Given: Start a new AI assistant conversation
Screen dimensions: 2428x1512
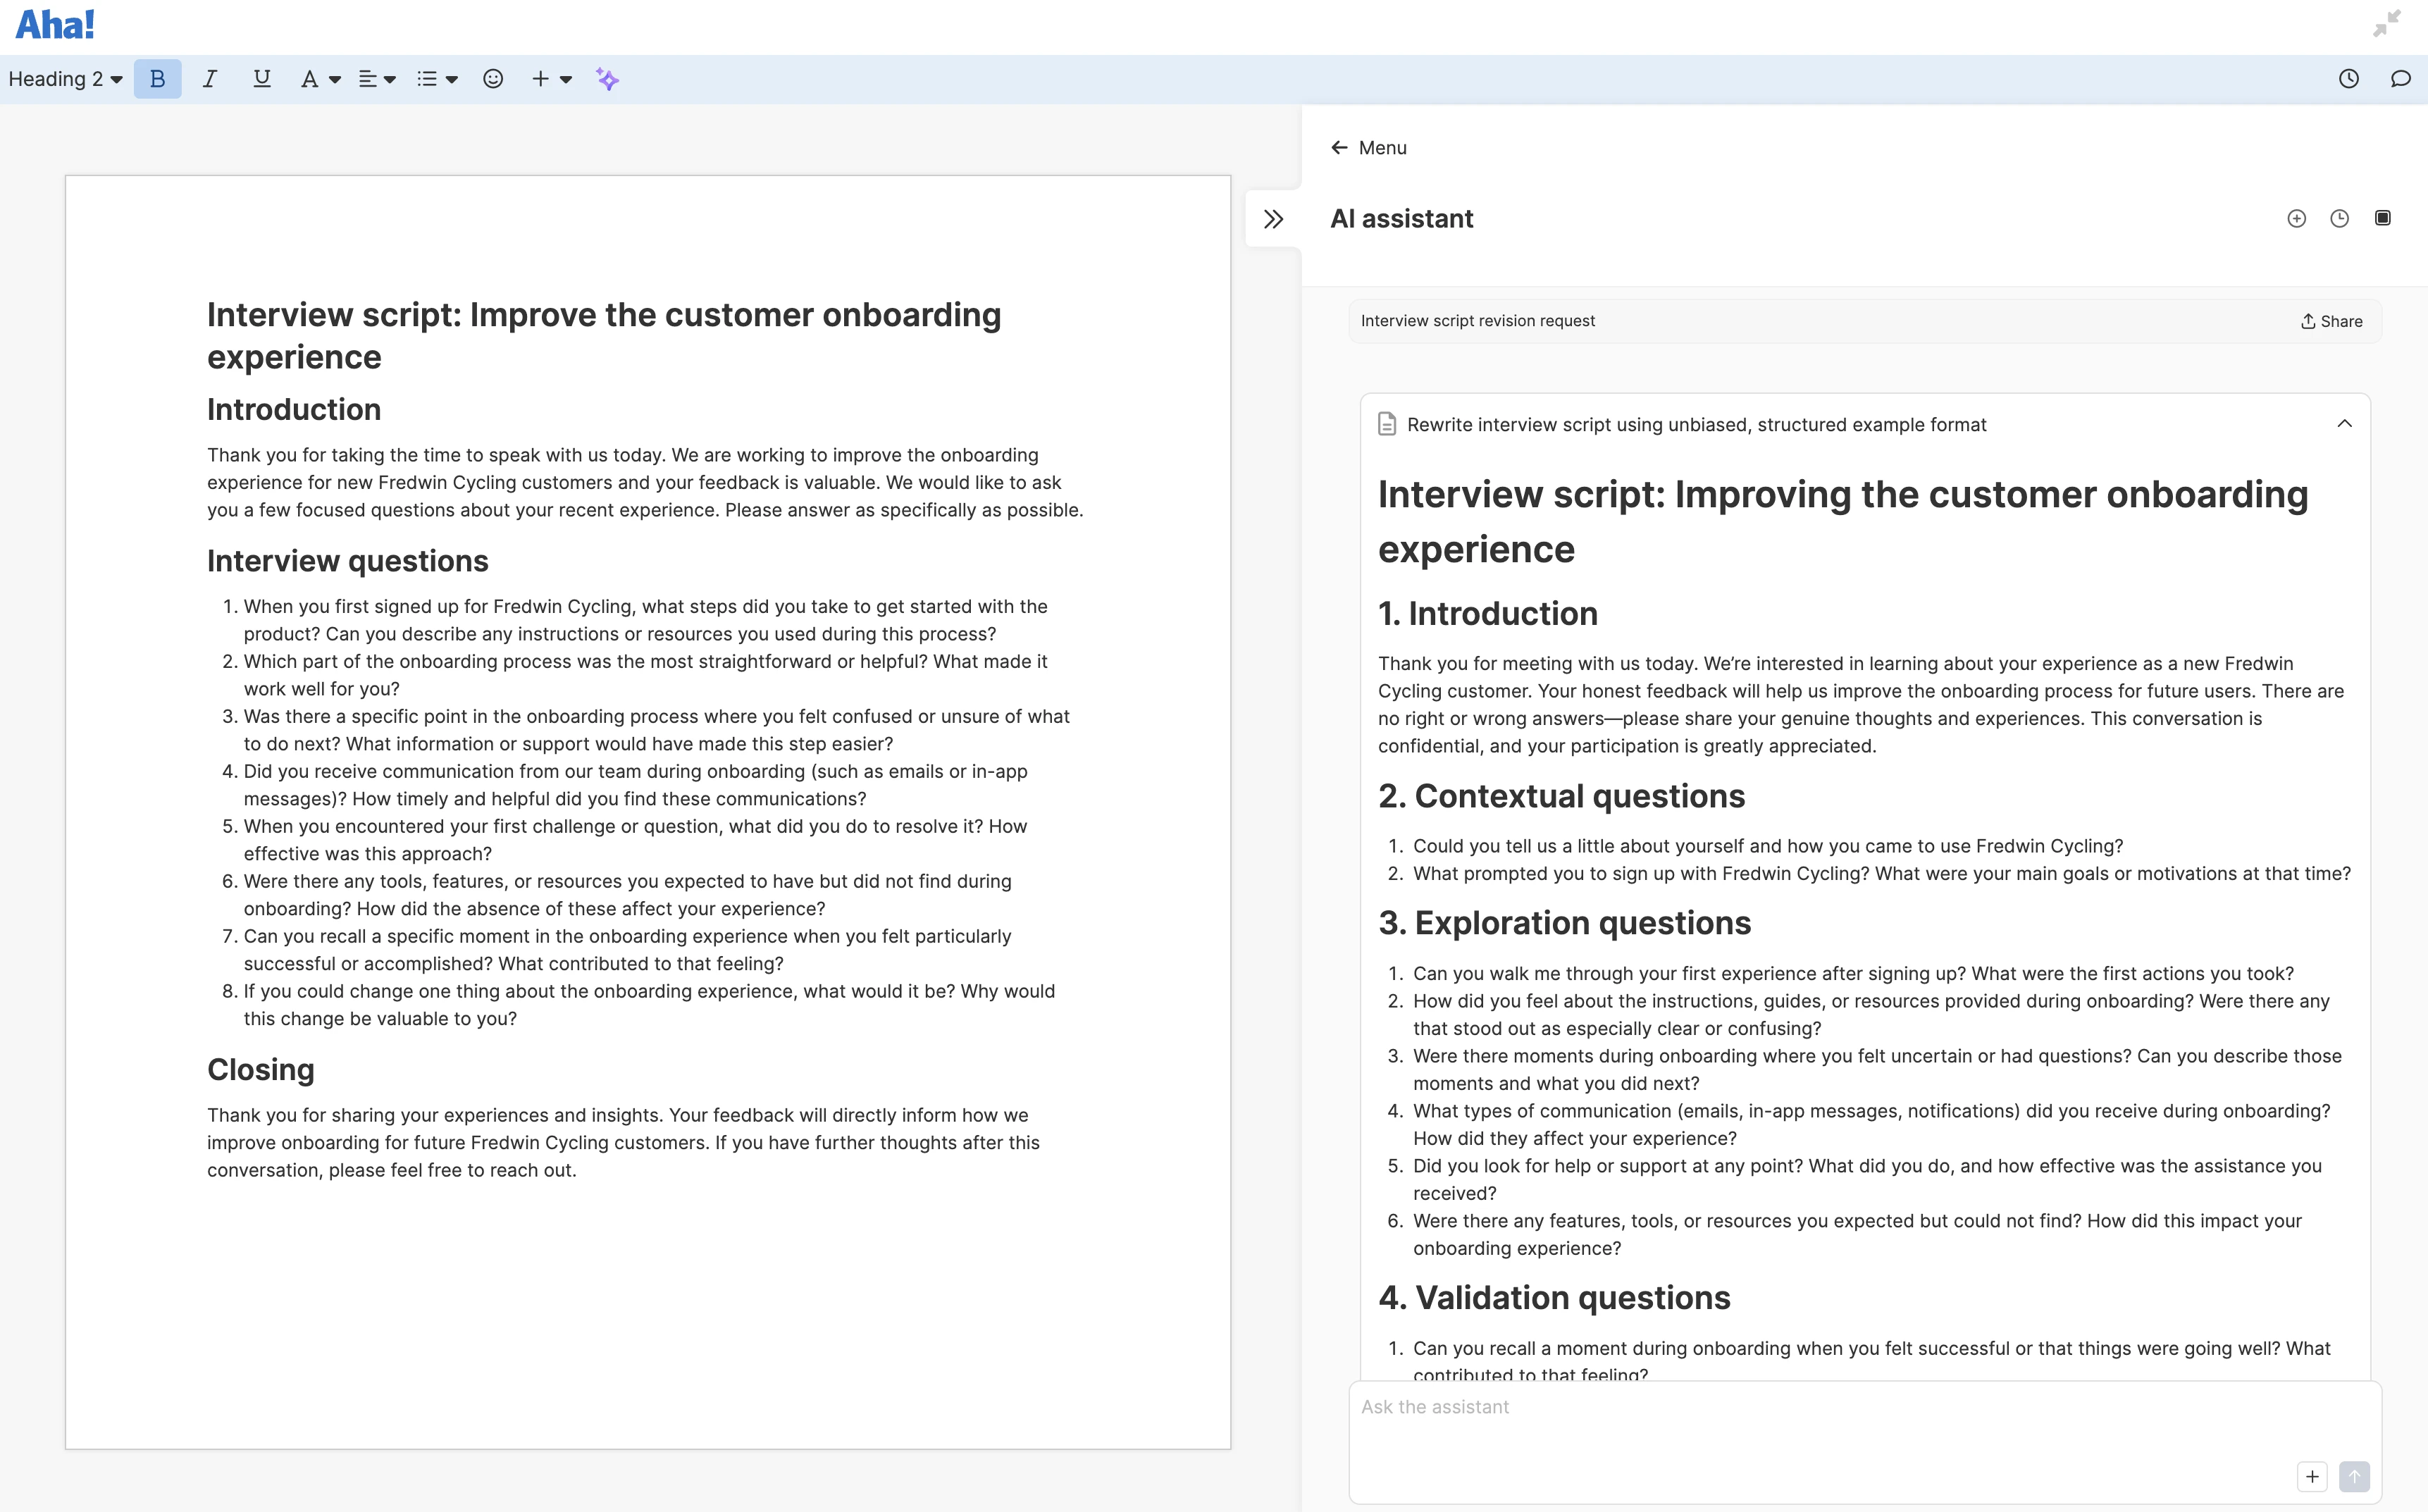Looking at the screenshot, I should point(2297,218).
